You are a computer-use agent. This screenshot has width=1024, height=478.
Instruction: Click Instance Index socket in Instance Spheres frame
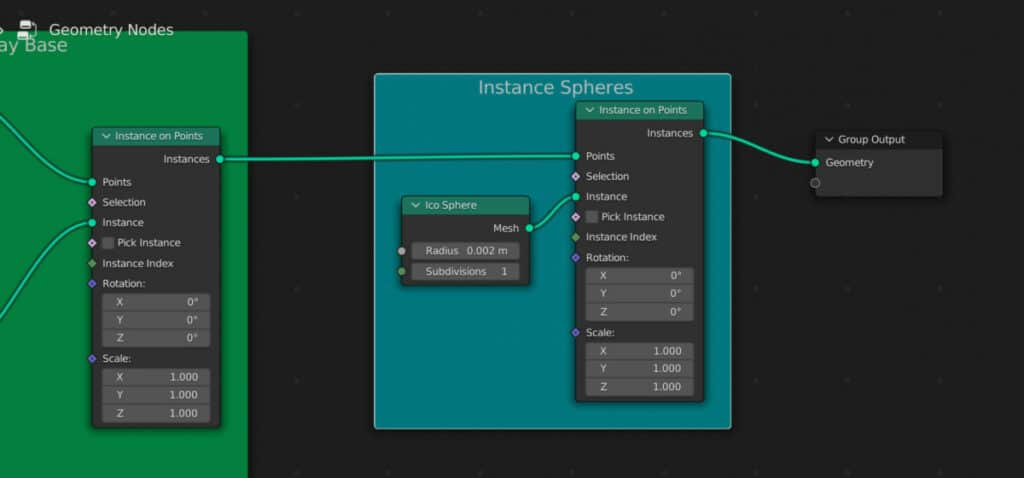click(575, 237)
